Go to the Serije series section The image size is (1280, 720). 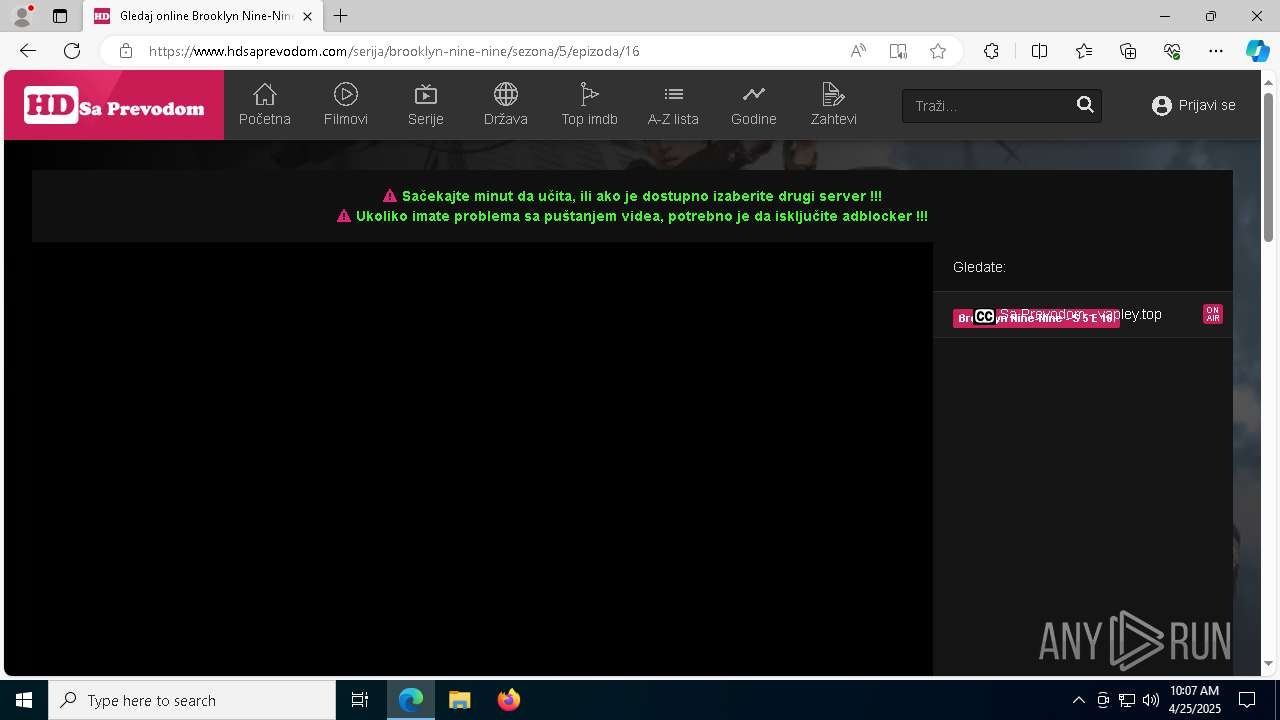pyautogui.click(x=426, y=105)
